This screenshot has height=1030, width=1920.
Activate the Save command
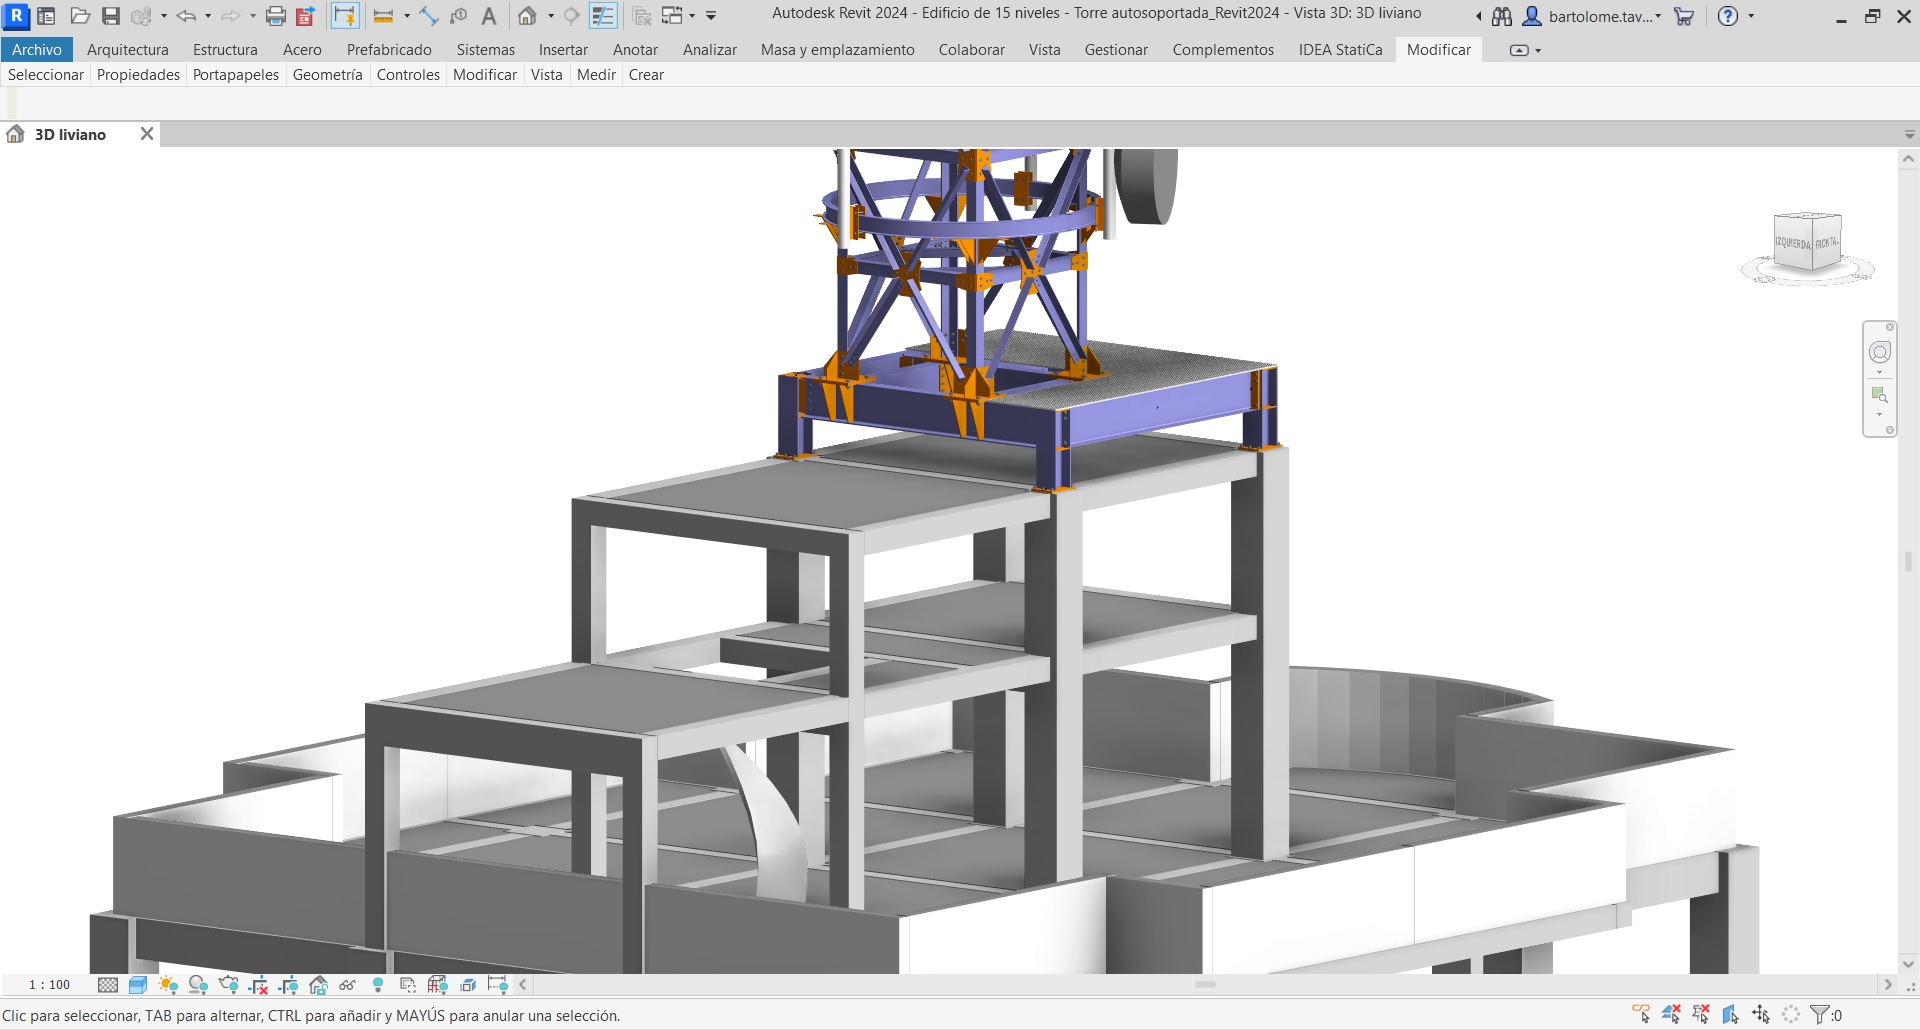[x=110, y=15]
